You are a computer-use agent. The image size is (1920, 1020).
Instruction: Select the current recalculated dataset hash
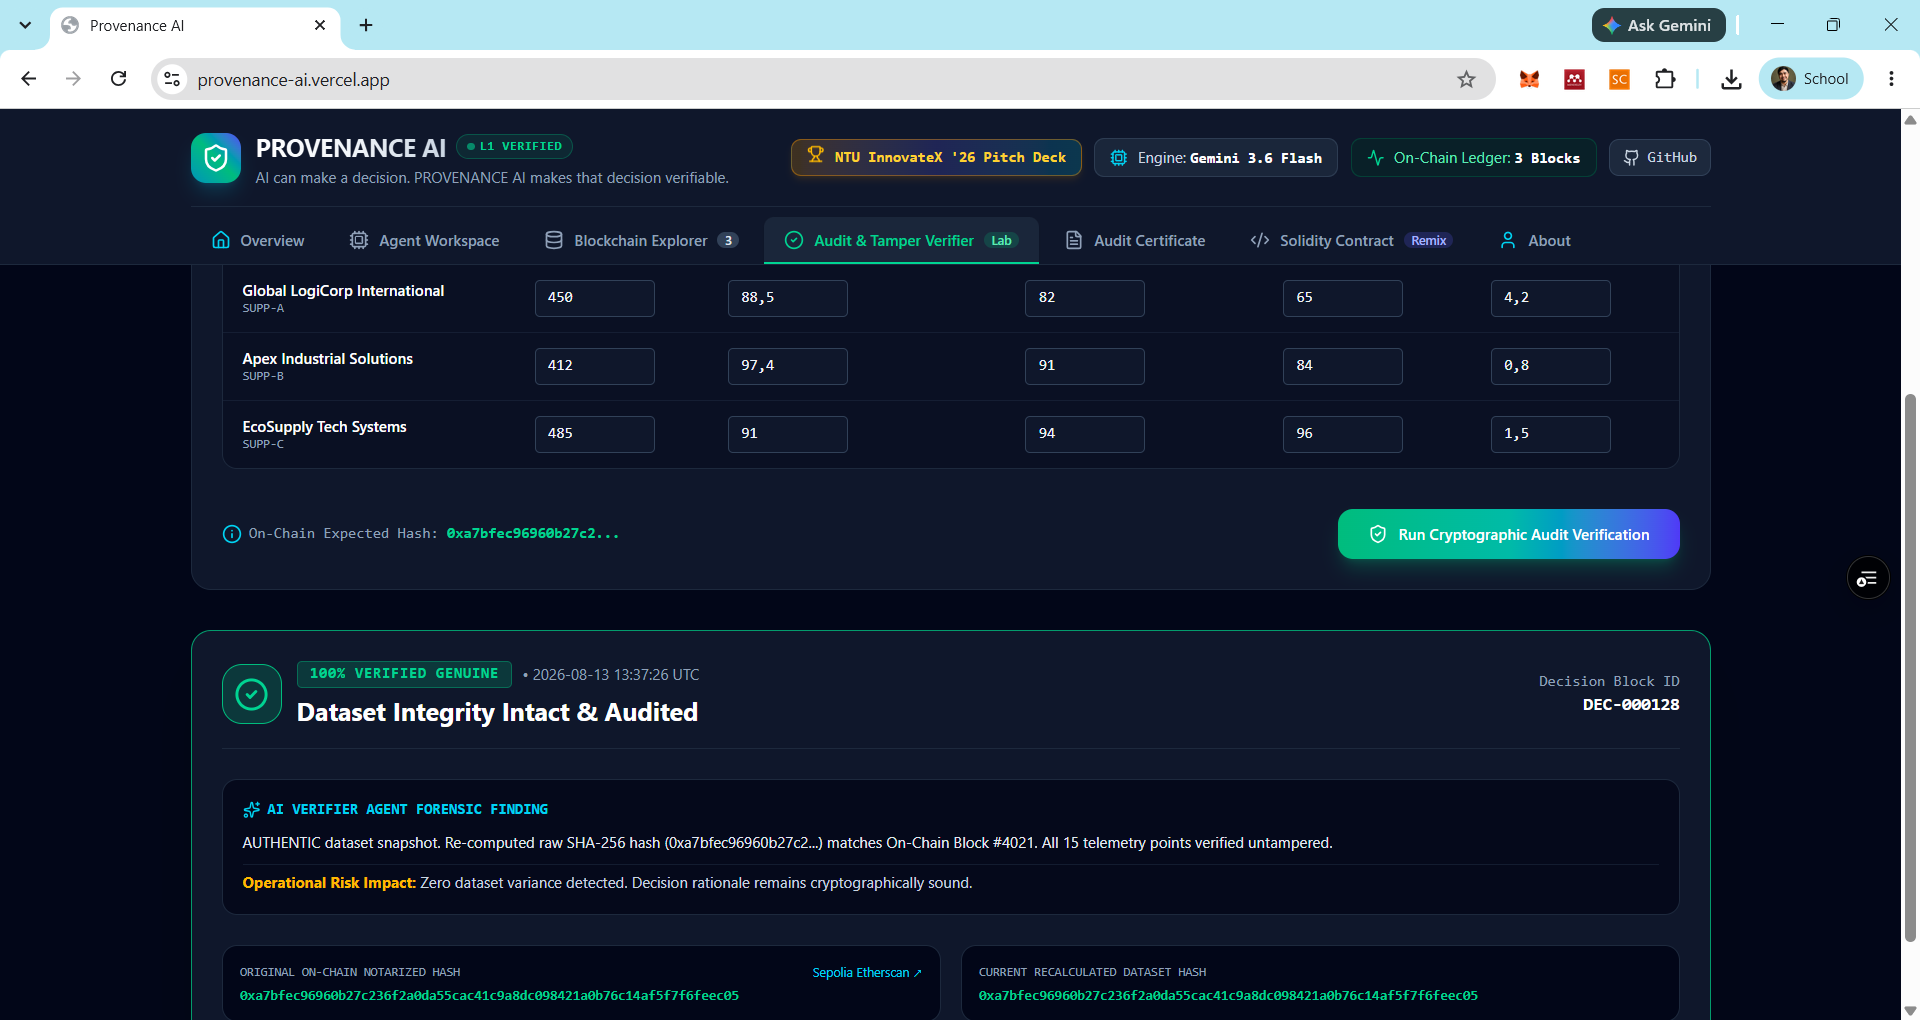point(1228,996)
